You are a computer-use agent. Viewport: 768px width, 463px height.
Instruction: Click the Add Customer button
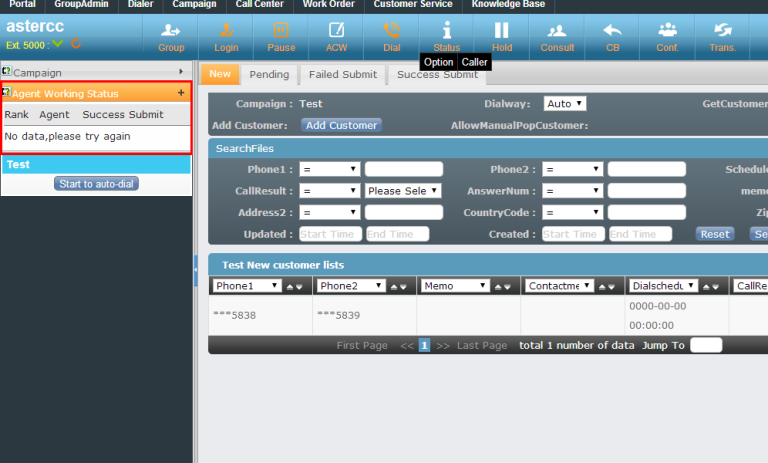tap(341, 125)
